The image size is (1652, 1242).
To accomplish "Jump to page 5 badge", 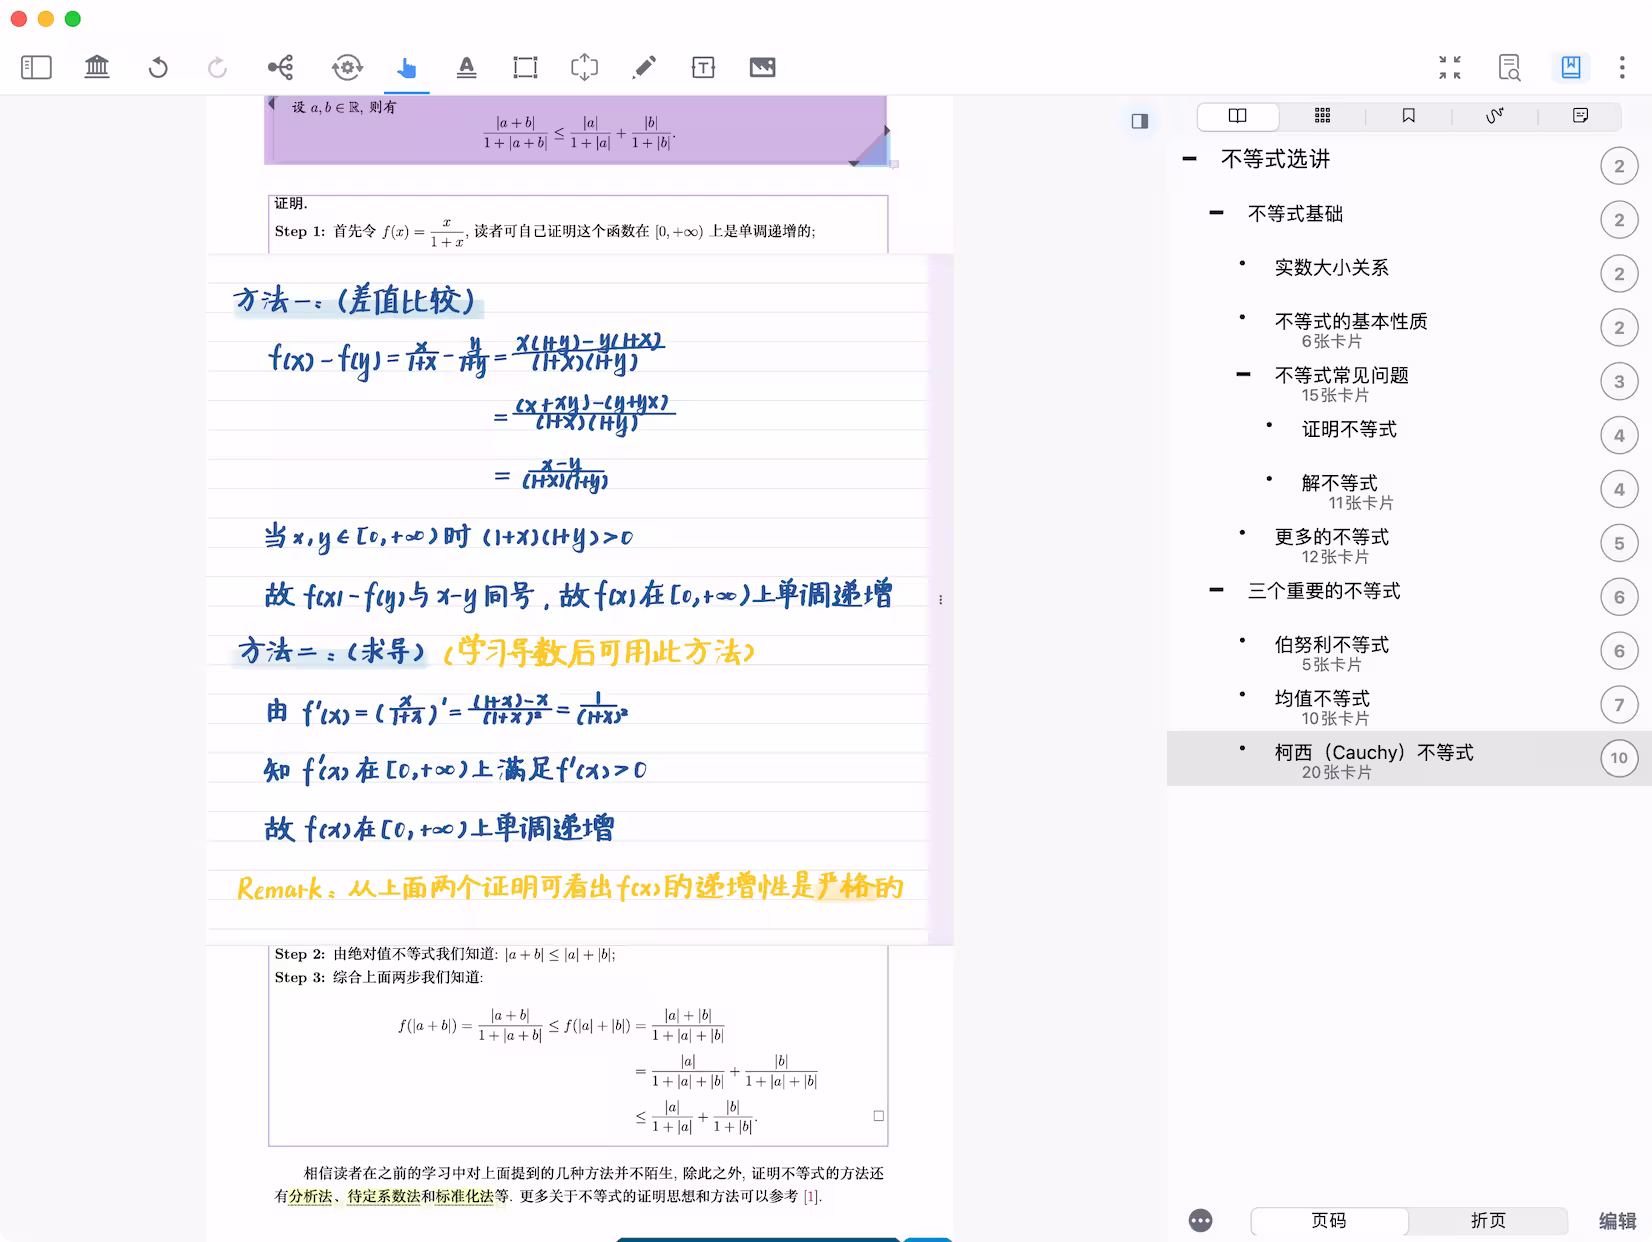I will click(x=1619, y=543).
